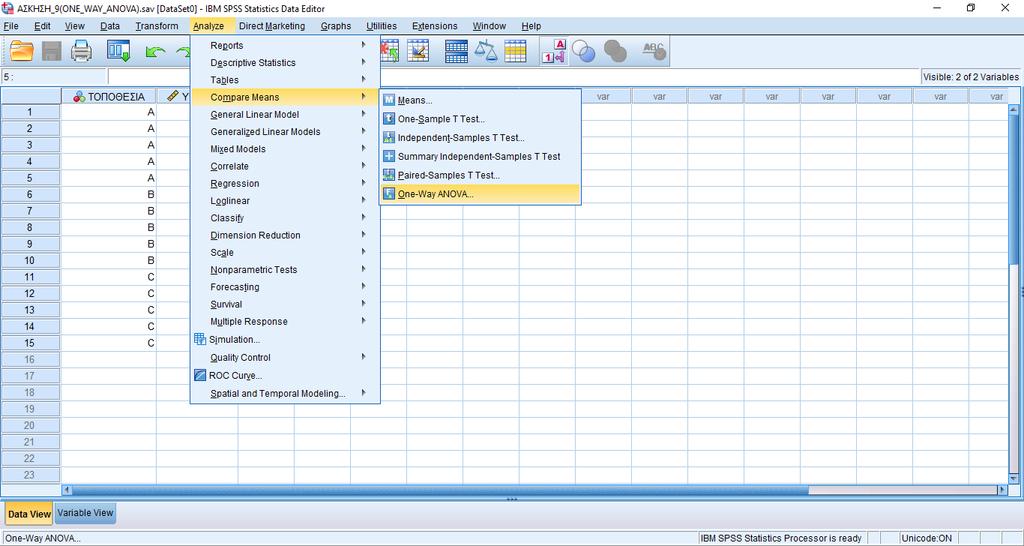Image resolution: width=1024 pixels, height=546 pixels.
Task: Expand the Mixed Models submenu
Action: pos(285,149)
